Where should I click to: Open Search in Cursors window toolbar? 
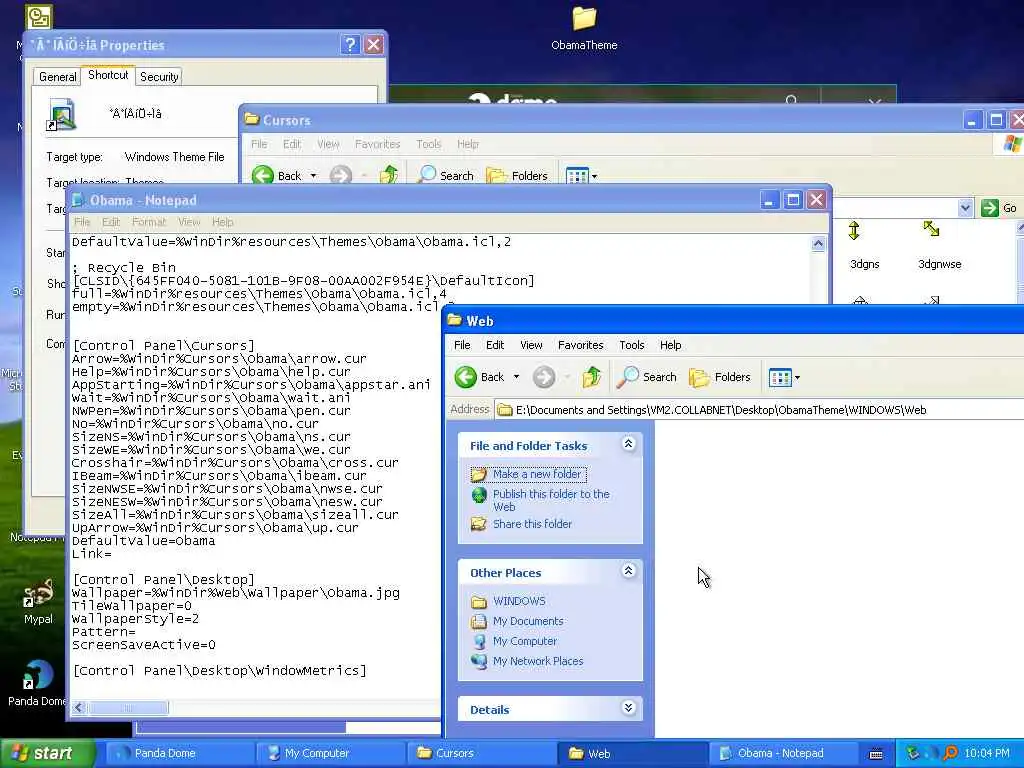click(x=445, y=175)
